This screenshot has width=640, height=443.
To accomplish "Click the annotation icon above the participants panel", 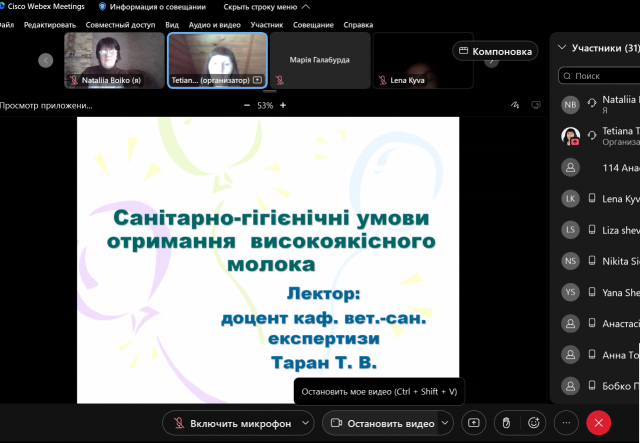I will [515, 104].
